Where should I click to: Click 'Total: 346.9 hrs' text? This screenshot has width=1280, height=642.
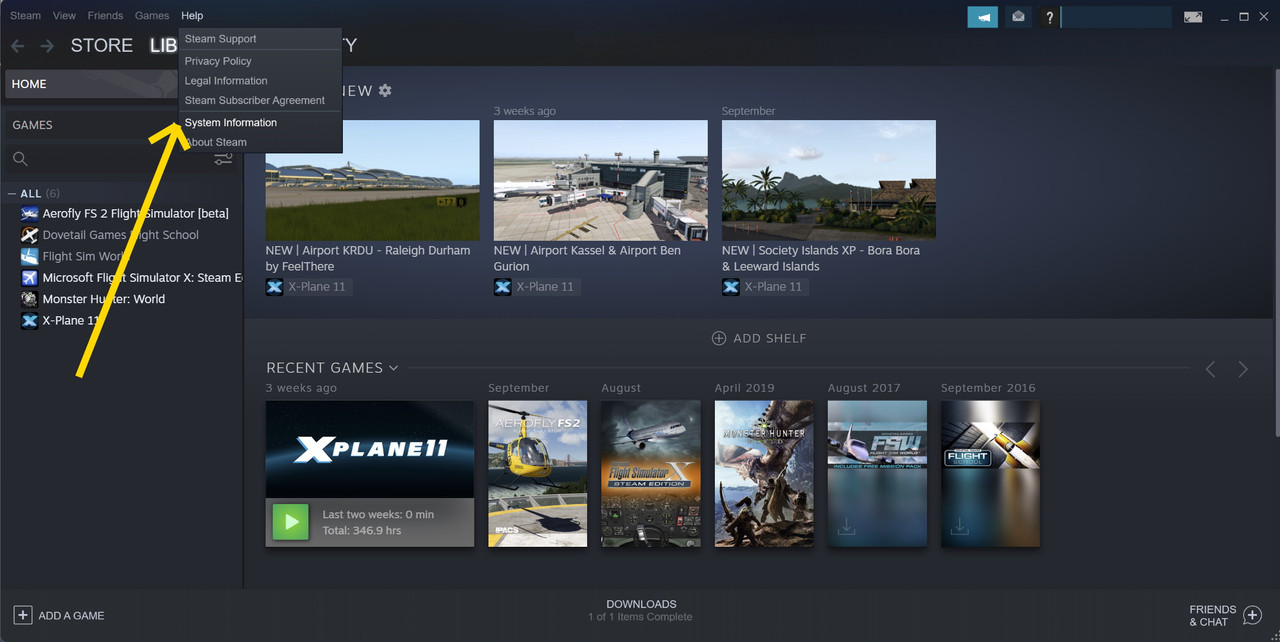[x=362, y=530]
